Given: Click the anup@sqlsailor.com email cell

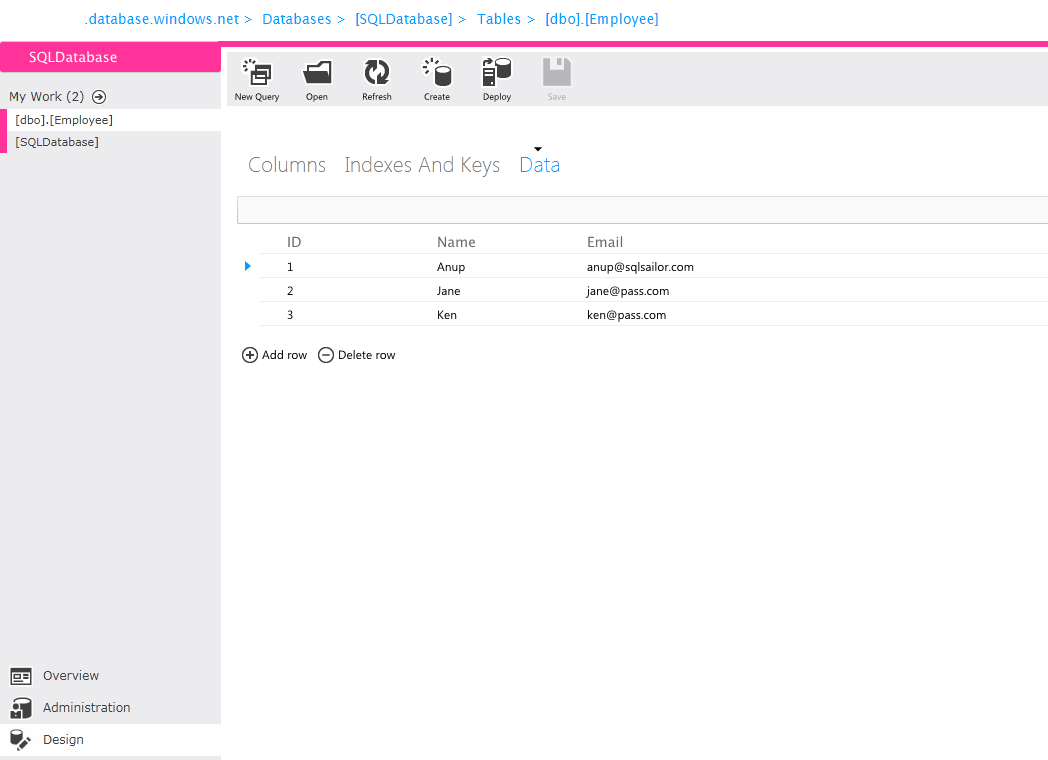Looking at the screenshot, I should pos(640,267).
